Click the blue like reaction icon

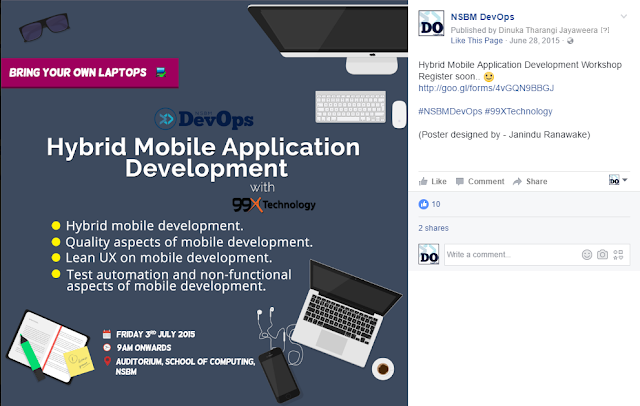click(x=424, y=204)
